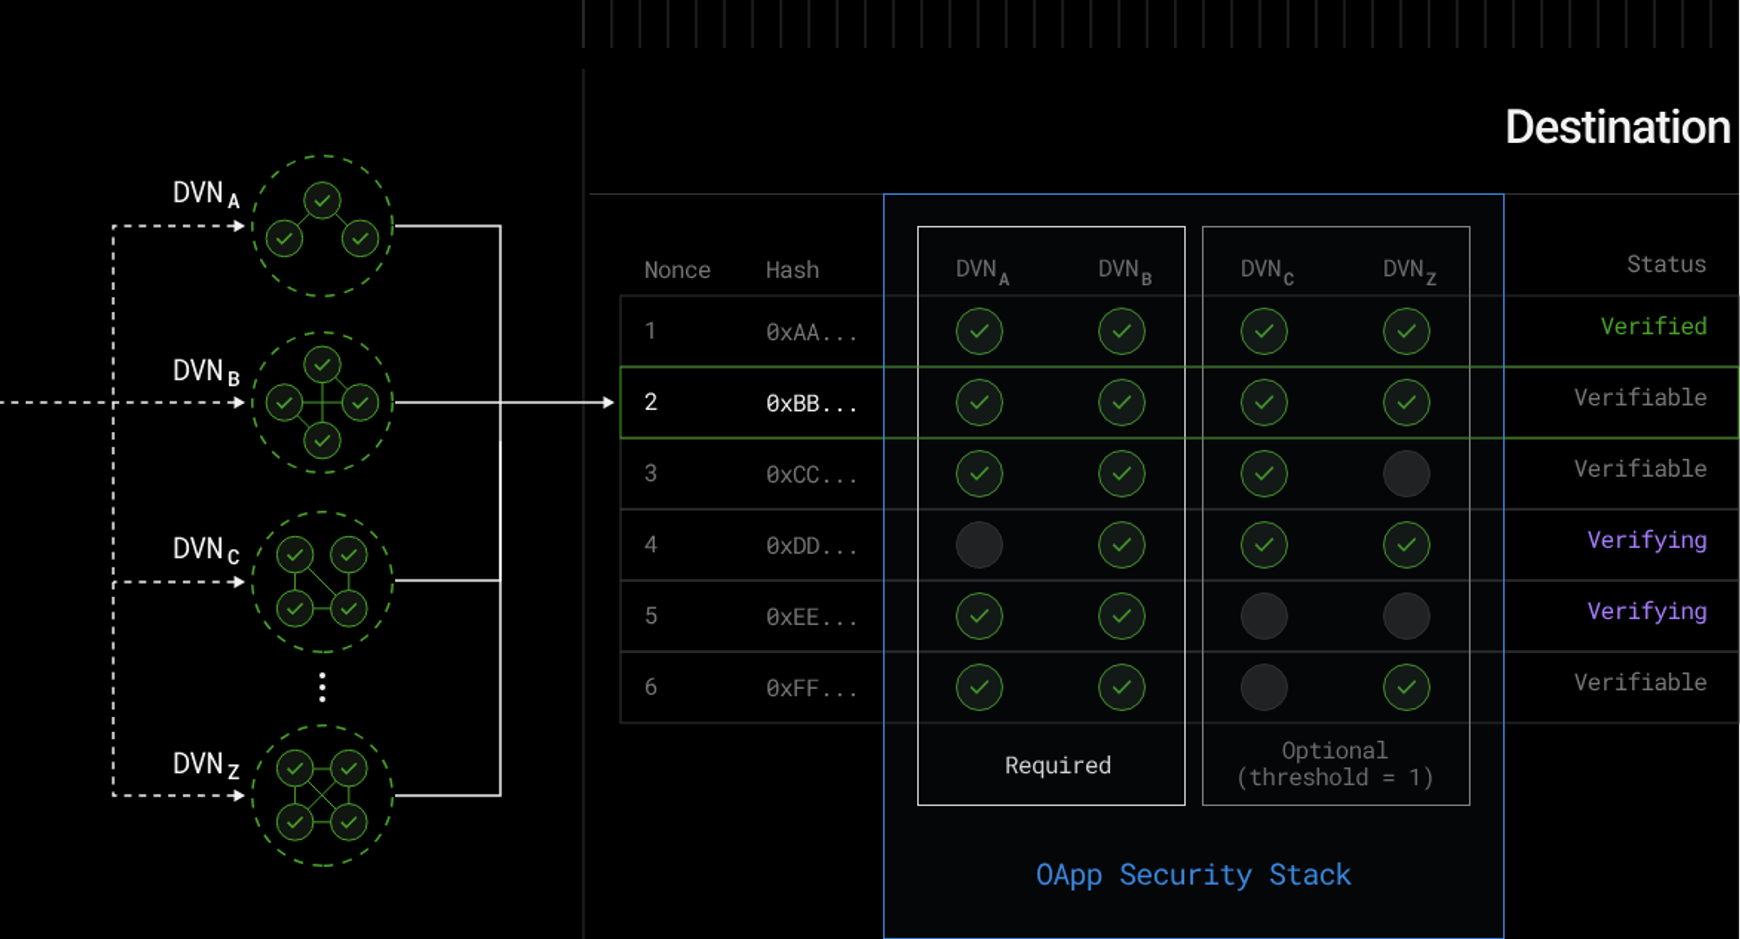Select the Hash column header

pyautogui.click(x=792, y=270)
